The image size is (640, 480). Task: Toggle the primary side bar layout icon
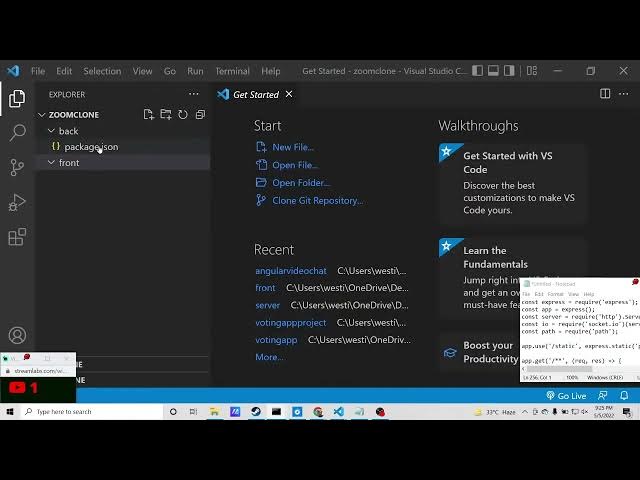point(477,71)
